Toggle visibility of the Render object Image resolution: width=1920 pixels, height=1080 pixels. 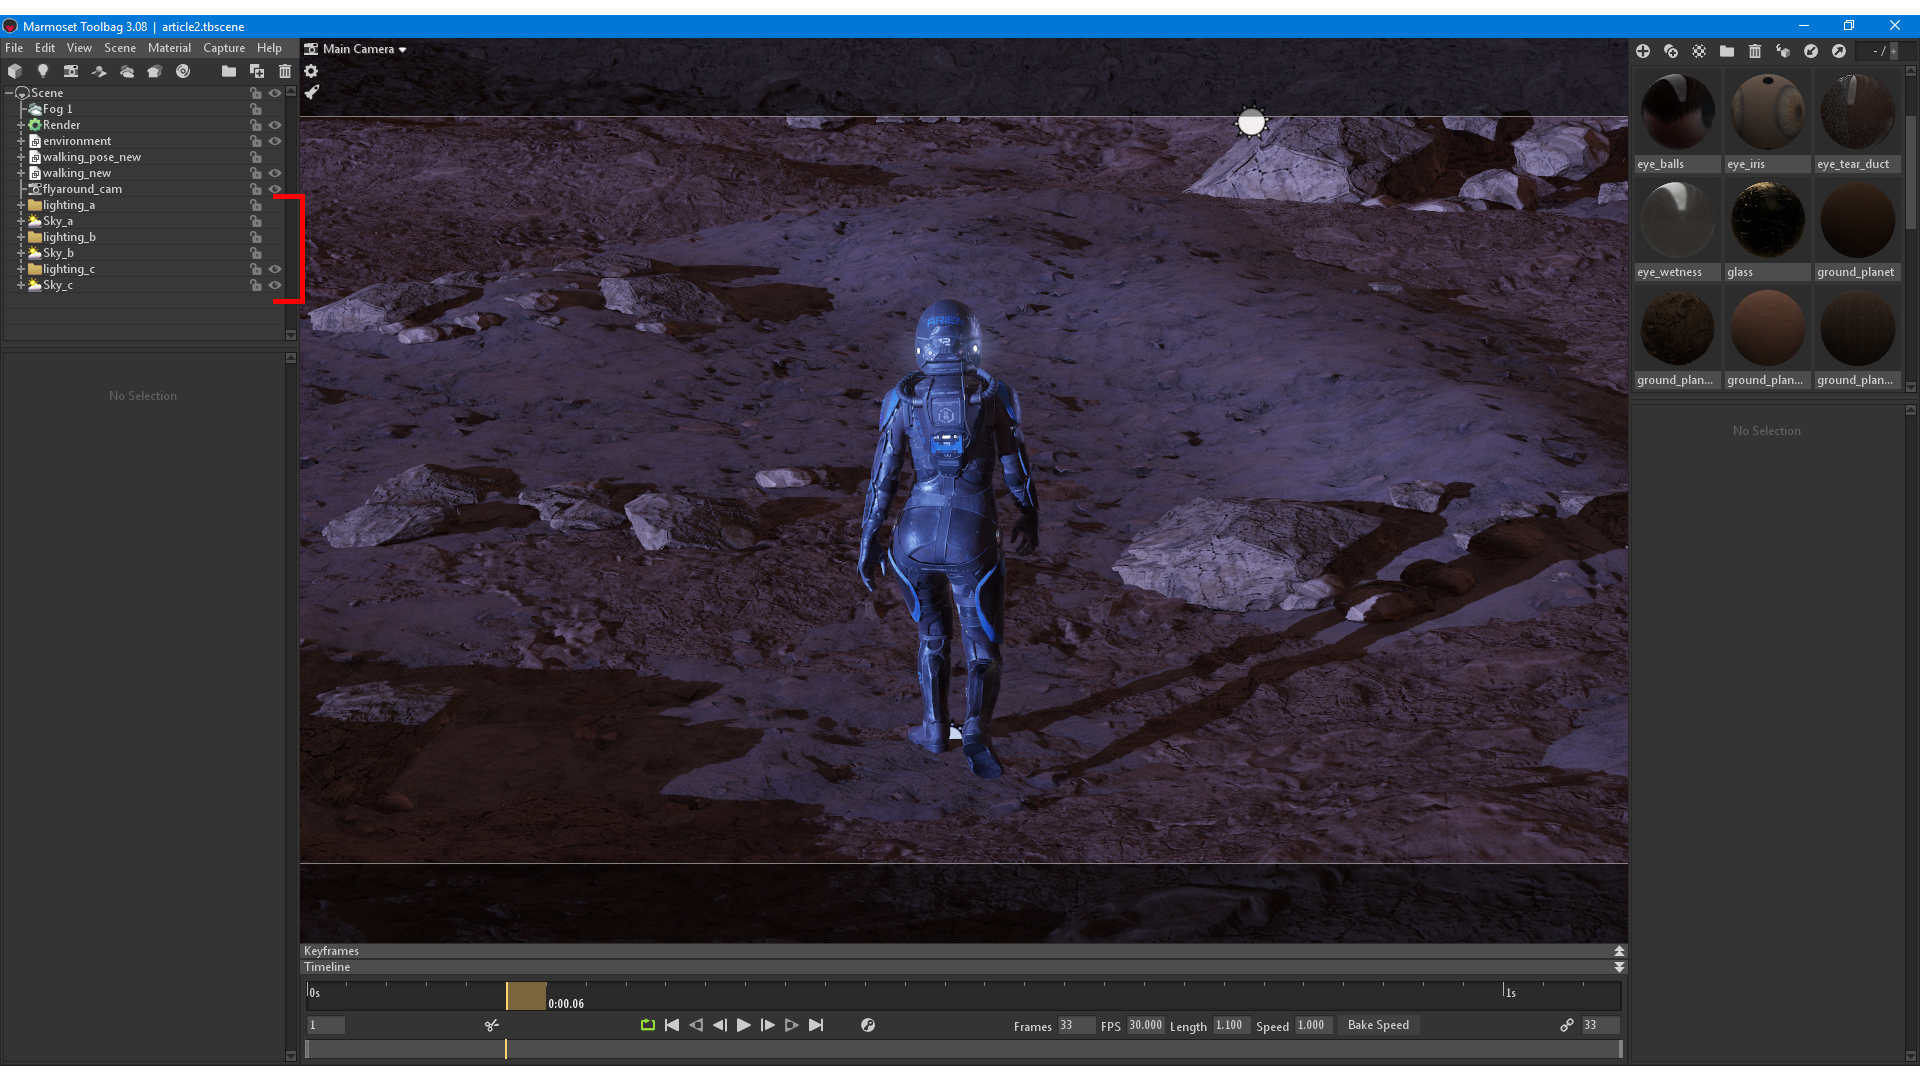[x=275, y=125]
